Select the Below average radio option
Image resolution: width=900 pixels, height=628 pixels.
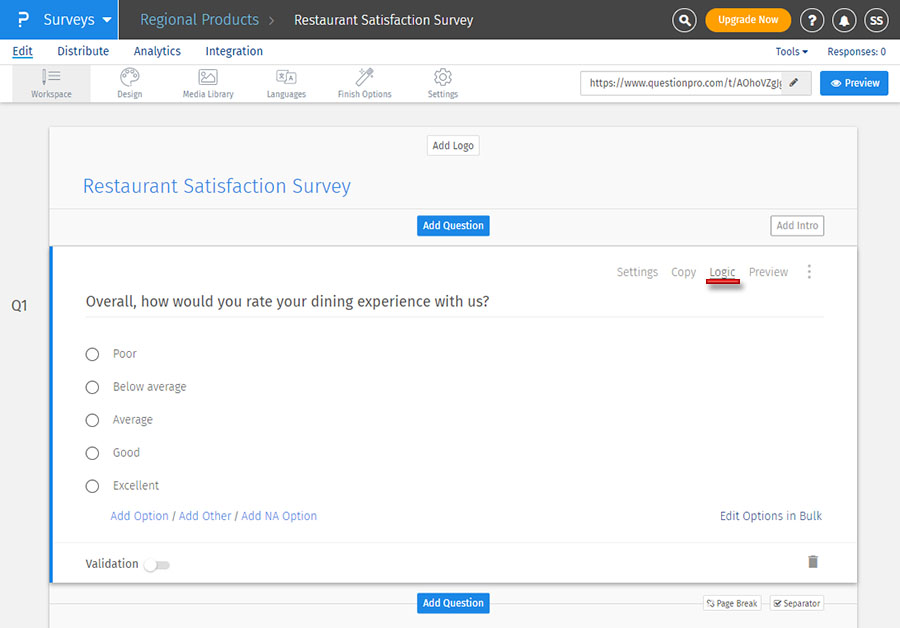(92, 386)
